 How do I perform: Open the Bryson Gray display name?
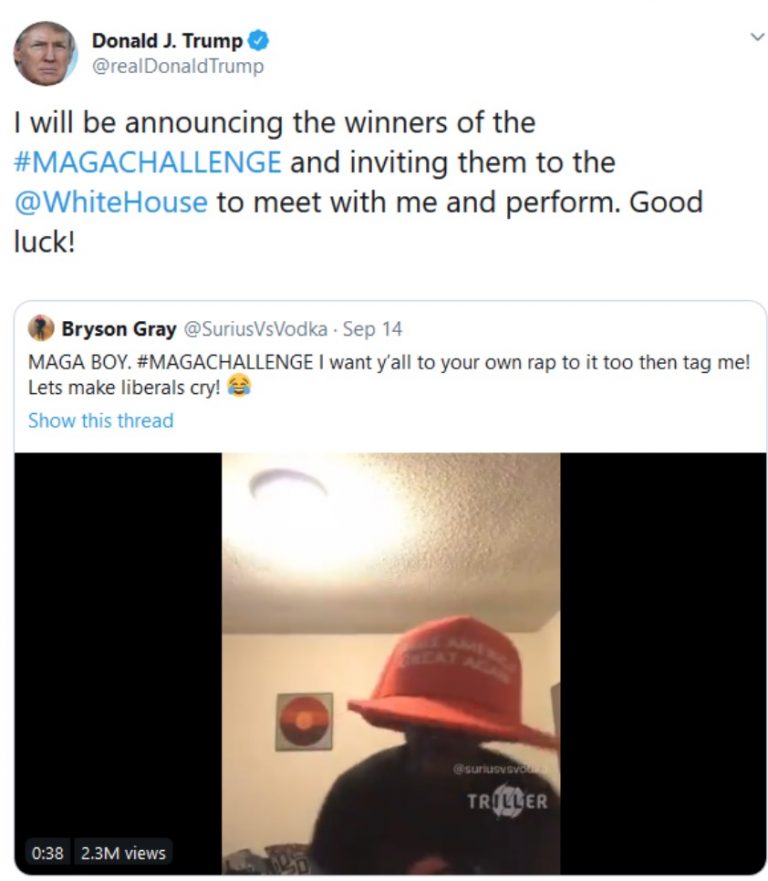[119, 329]
